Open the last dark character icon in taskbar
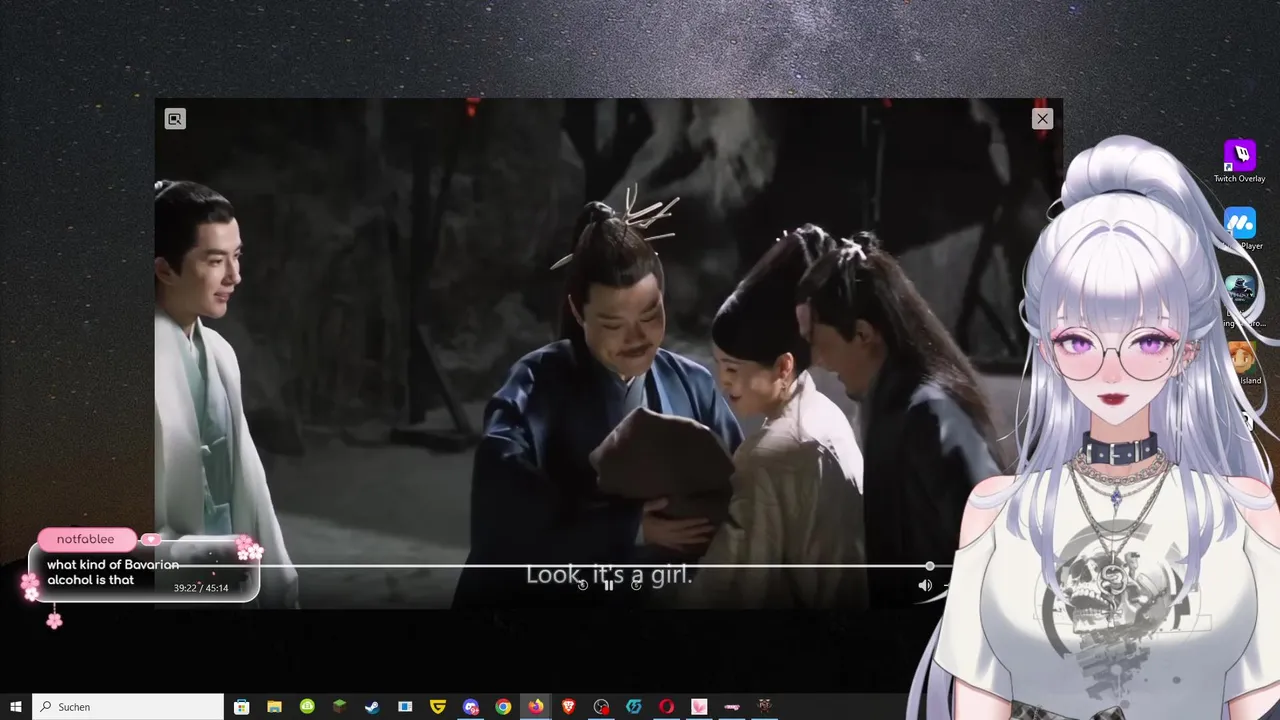 pyautogui.click(x=765, y=707)
